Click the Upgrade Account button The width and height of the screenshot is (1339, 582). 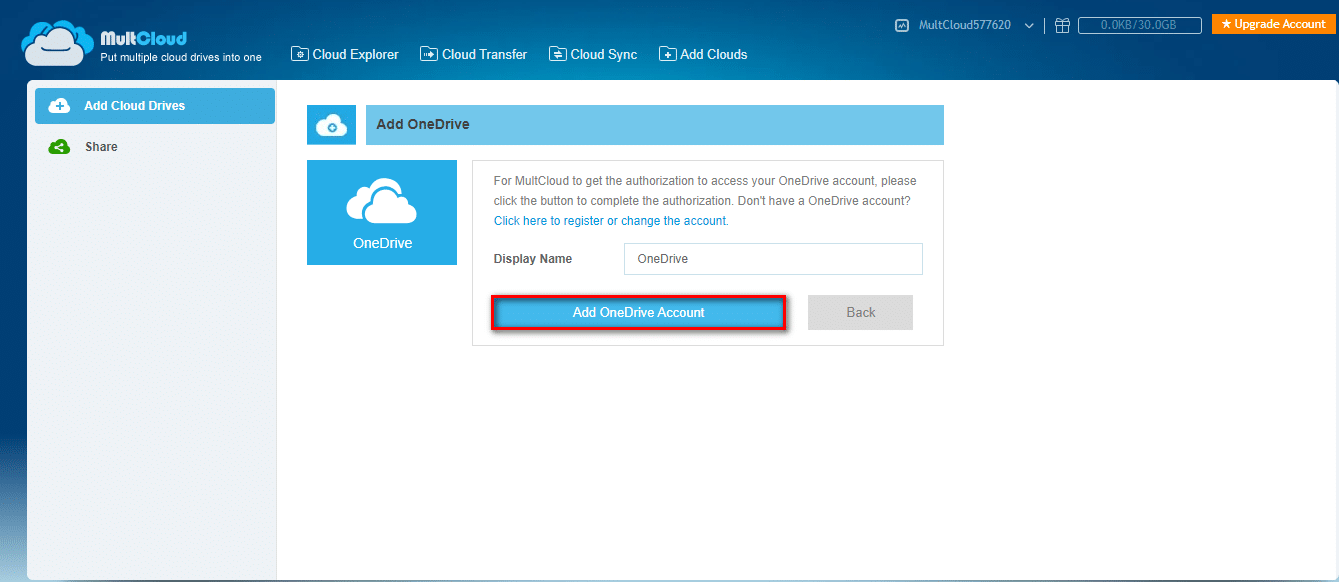1273,23
